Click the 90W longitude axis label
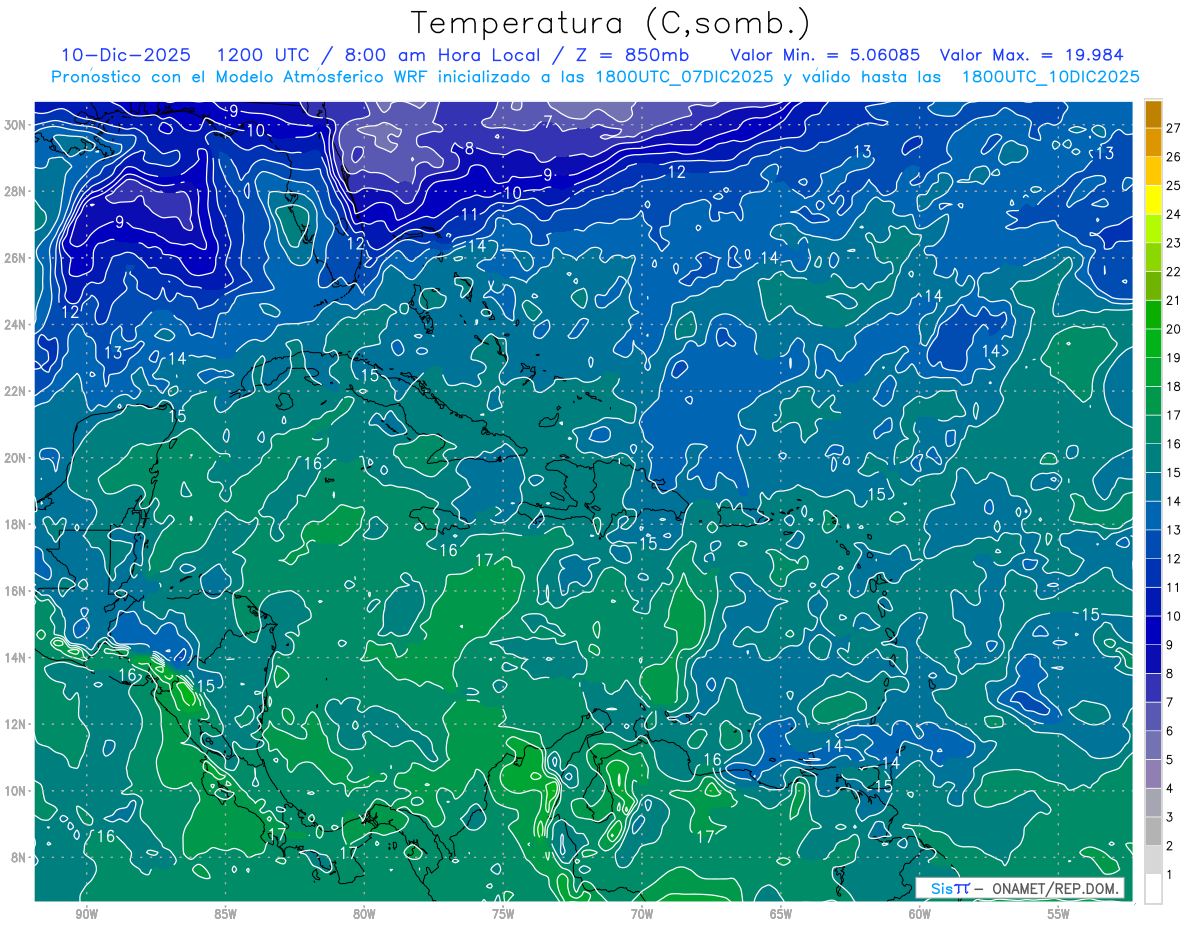1200x927 pixels. coord(87,914)
